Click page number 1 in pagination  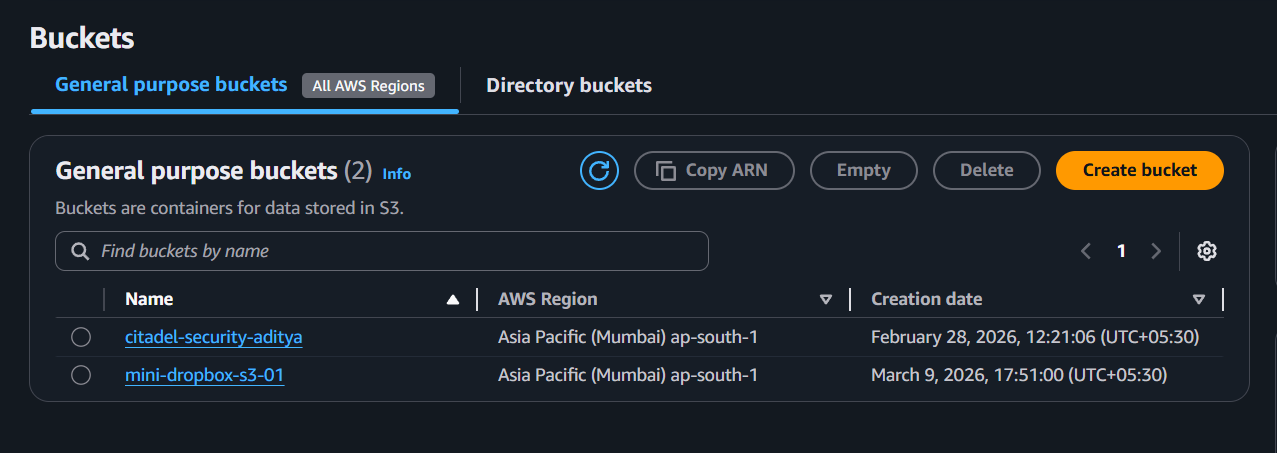click(x=1121, y=251)
